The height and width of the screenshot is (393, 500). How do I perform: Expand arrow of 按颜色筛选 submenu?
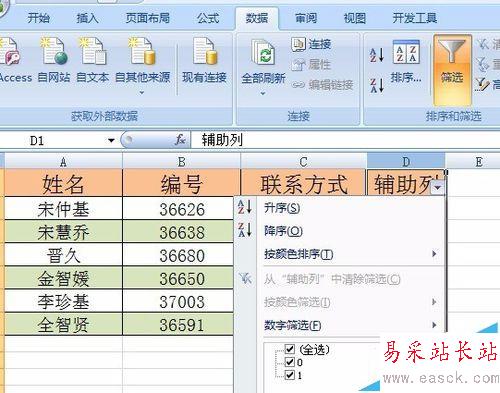pyautogui.click(x=434, y=302)
